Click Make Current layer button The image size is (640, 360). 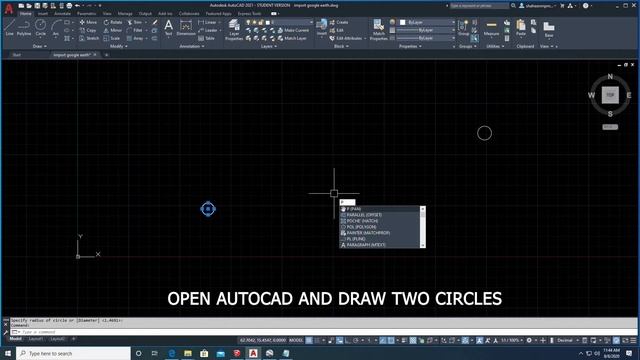pyautogui.click(x=293, y=30)
